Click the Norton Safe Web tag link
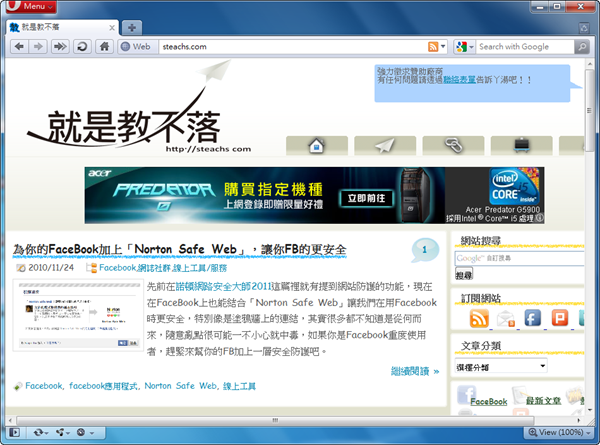 point(181,386)
